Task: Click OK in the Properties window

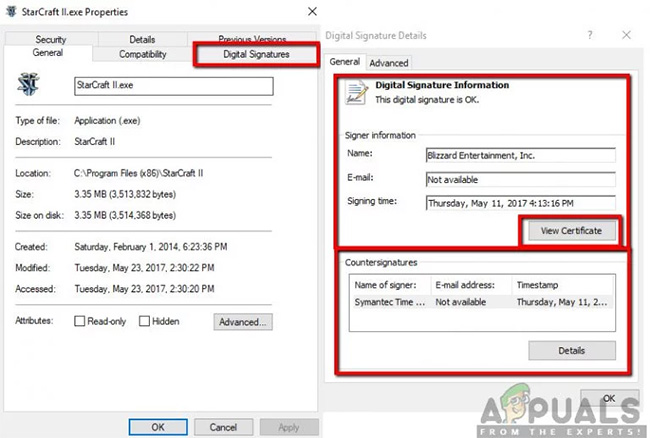Action: coord(158,427)
